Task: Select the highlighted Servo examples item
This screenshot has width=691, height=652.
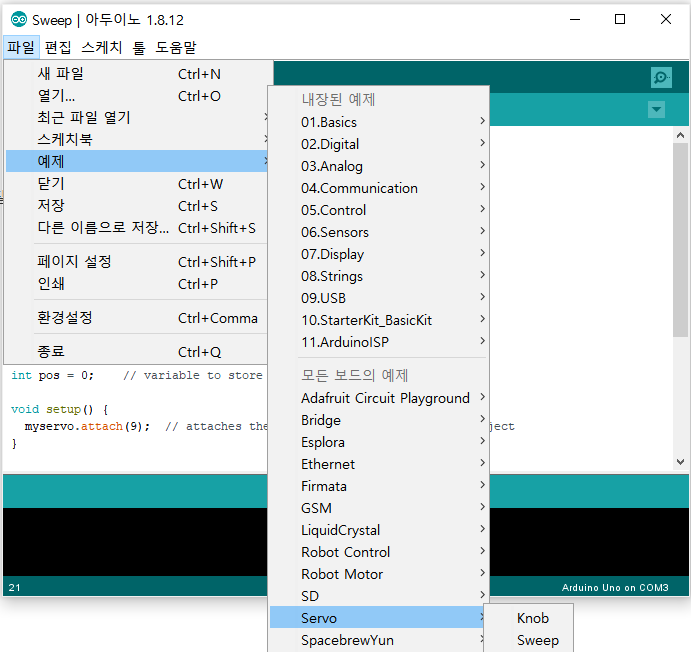Action: pyautogui.click(x=379, y=618)
